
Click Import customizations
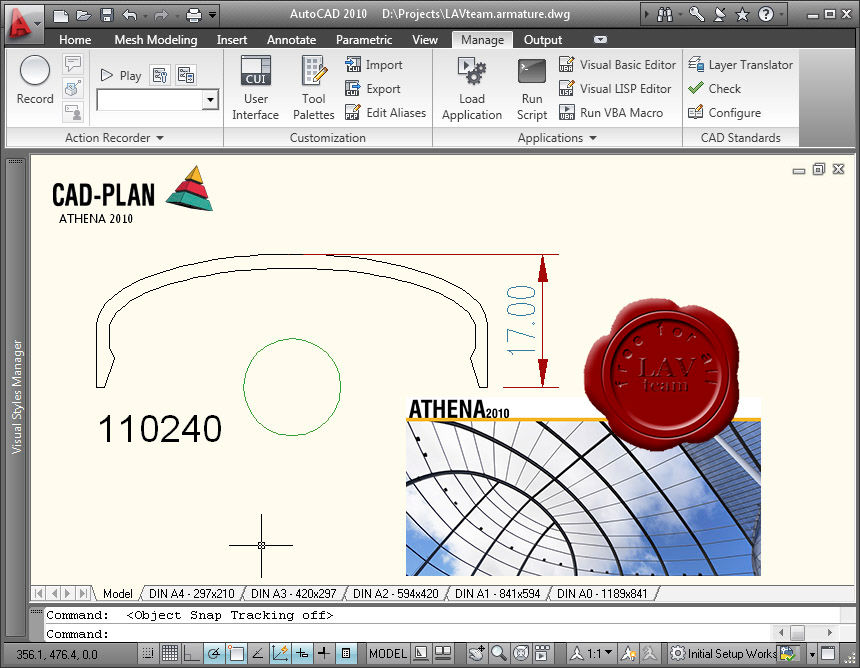point(374,65)
